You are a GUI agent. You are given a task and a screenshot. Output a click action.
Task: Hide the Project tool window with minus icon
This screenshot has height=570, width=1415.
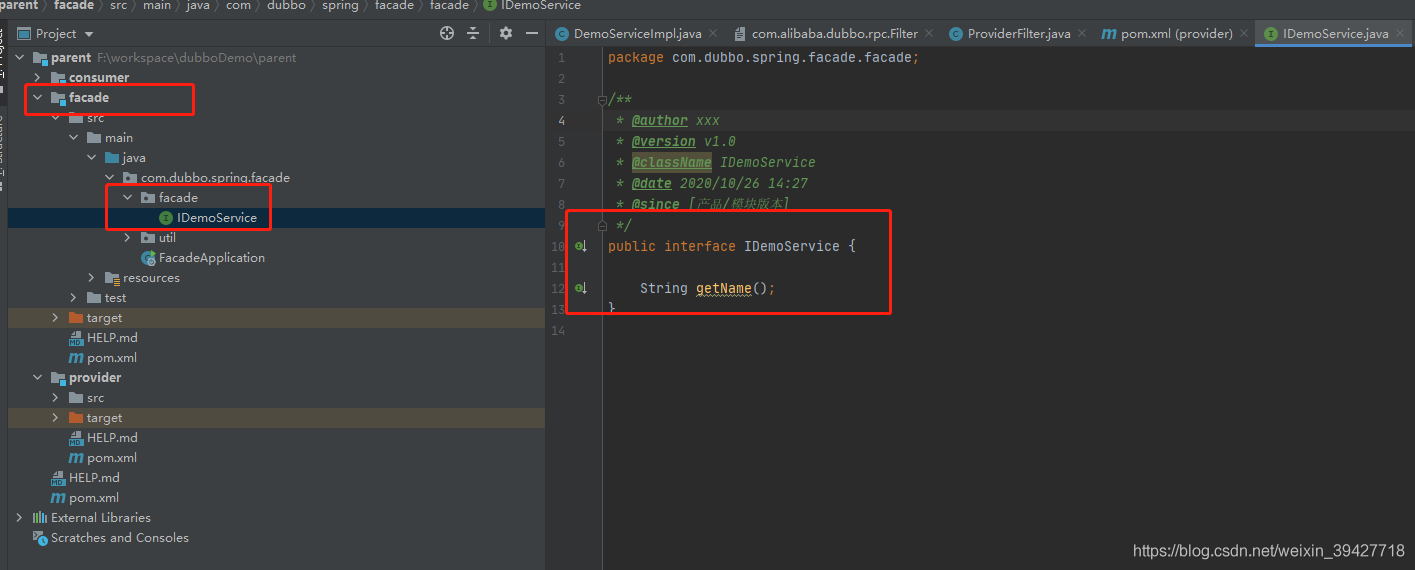coord(532,33)
